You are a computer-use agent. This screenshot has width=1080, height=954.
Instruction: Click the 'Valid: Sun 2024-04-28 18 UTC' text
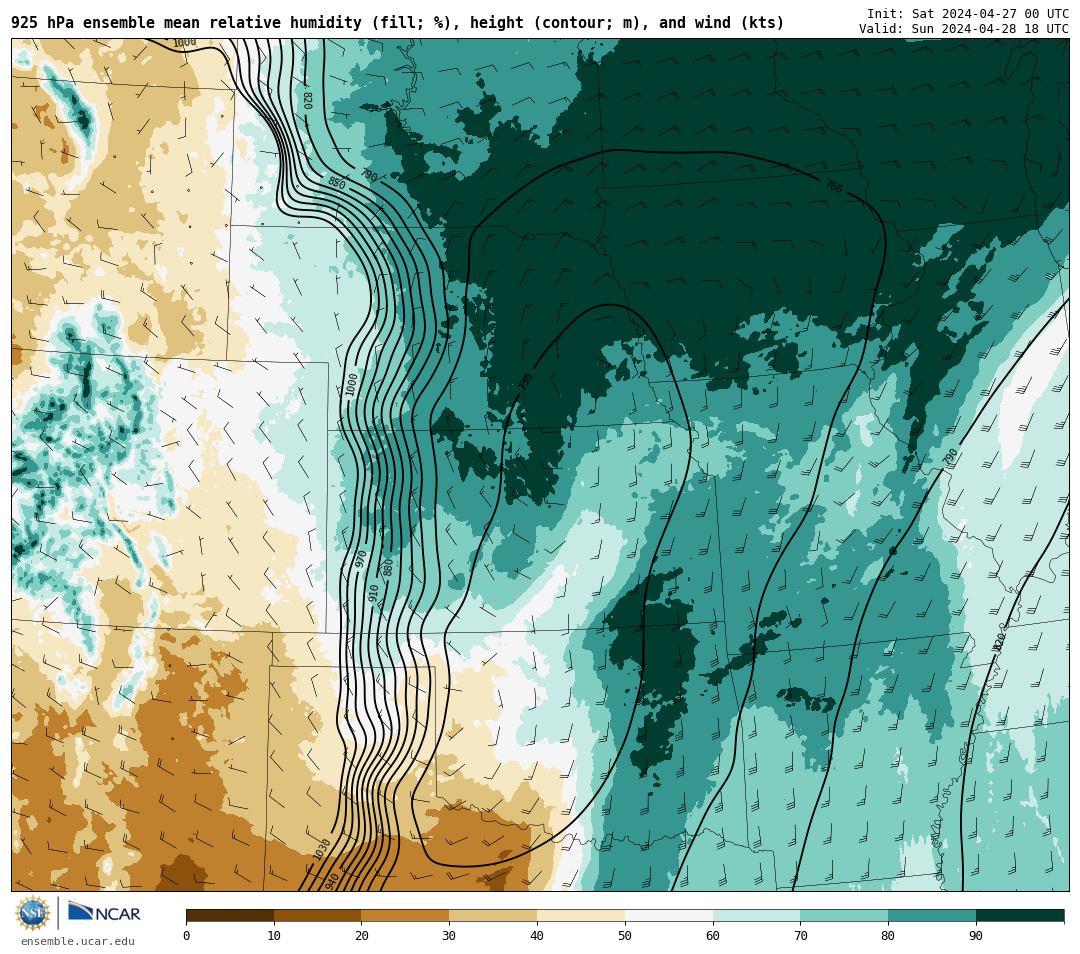(x=964, y=29)
